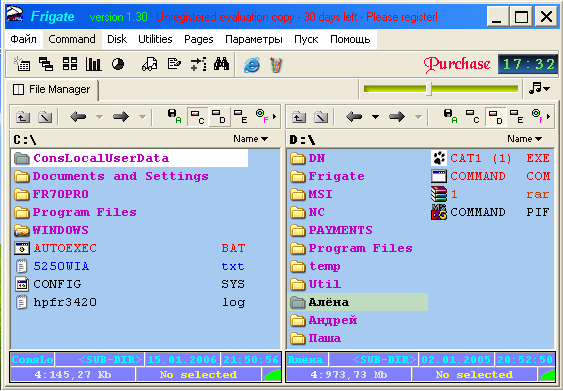Screen dimensions: 563x391
Task: Show more drives in right panel toolbar
Action: click(548, 117)
